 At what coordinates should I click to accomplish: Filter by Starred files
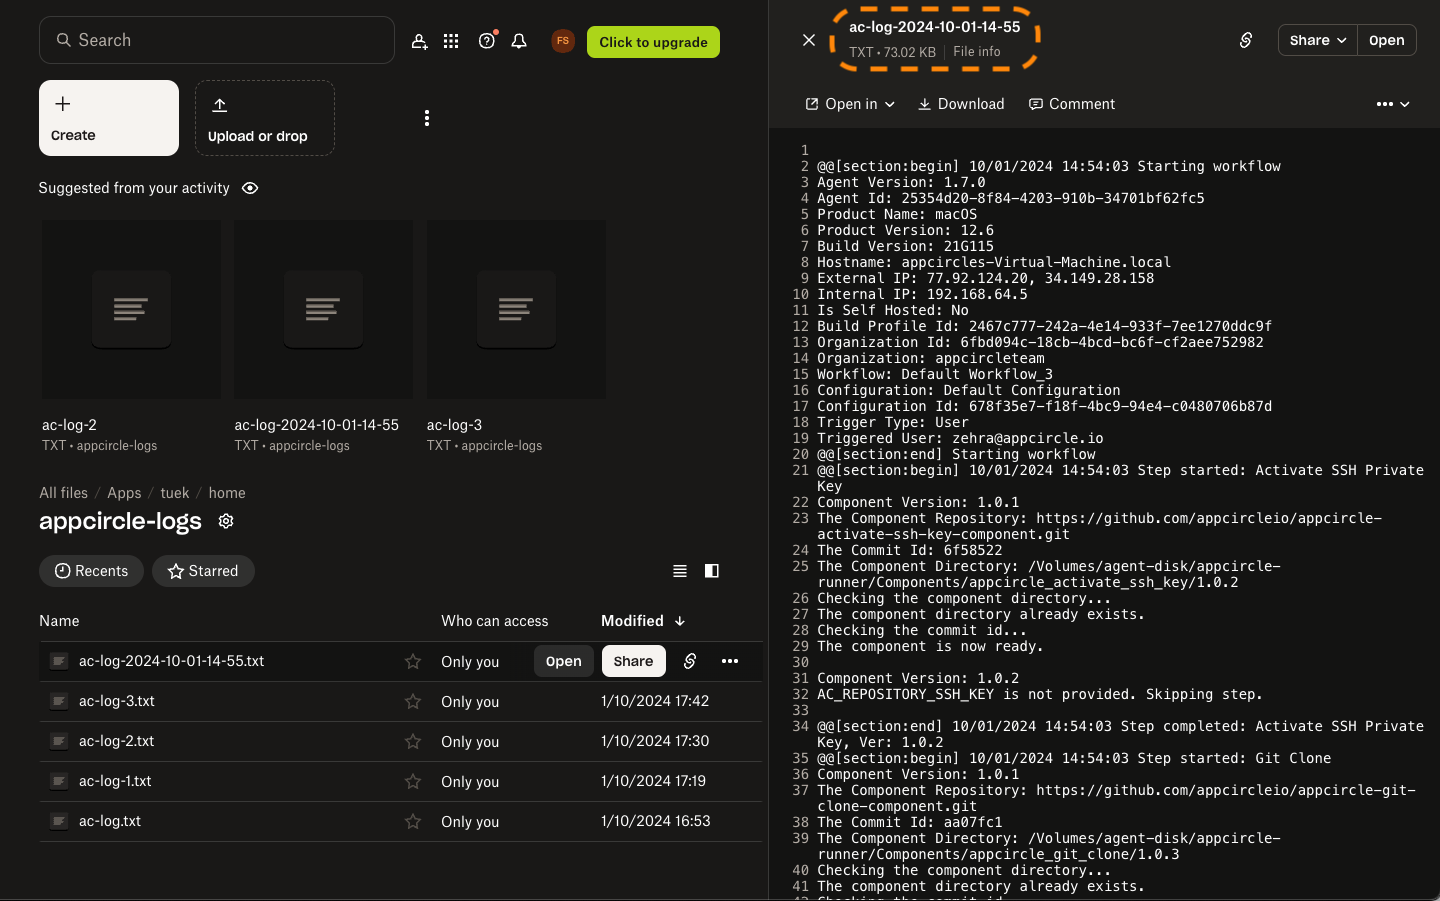coord(203,571)
